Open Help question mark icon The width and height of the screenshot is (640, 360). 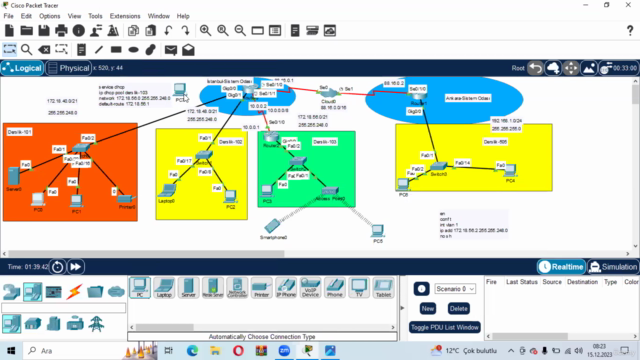pos(630,31)
